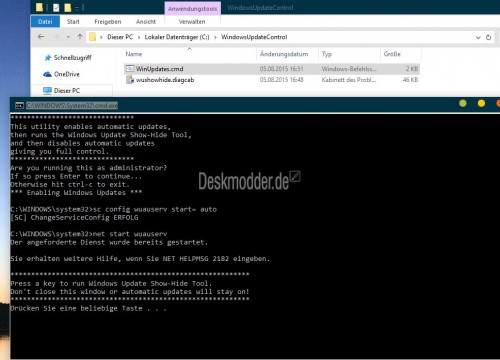Viewport: 500px width, 360px height.
Task: Sort files by Typ column
Action: [x=327, y=54]
